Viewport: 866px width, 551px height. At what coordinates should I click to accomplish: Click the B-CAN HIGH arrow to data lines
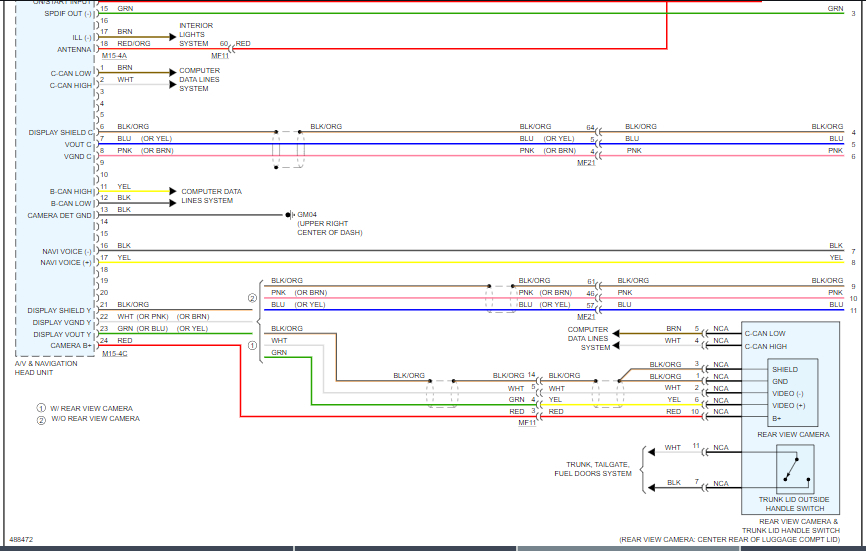173,191
